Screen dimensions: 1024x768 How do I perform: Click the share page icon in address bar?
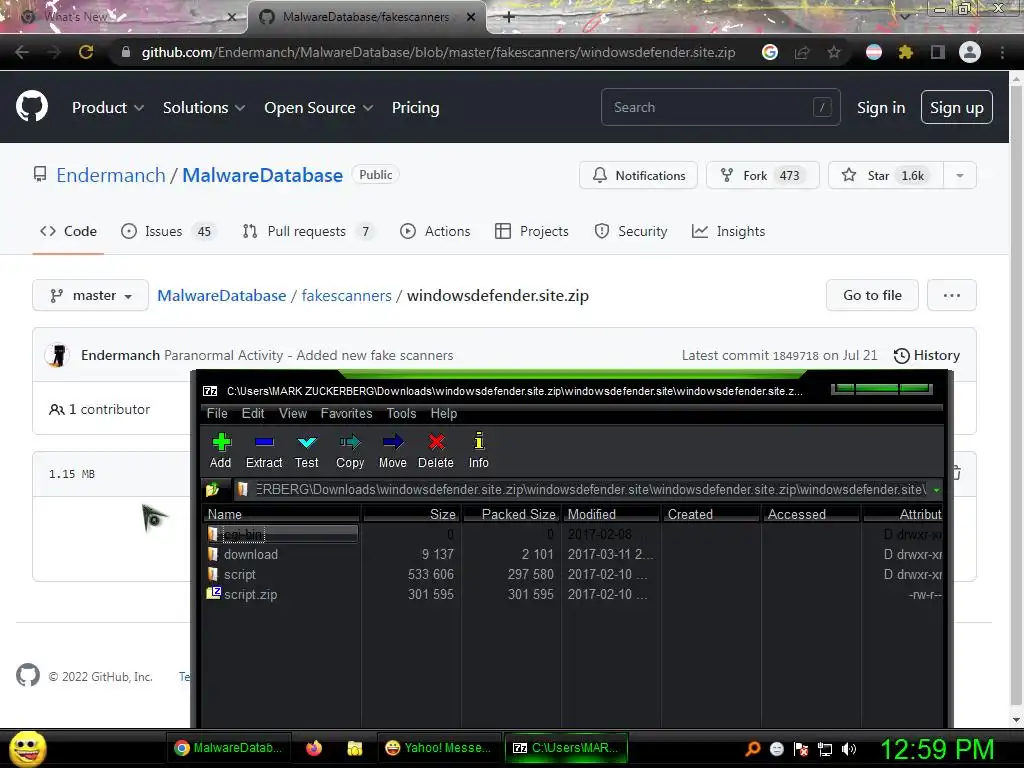tap(802, 52)
